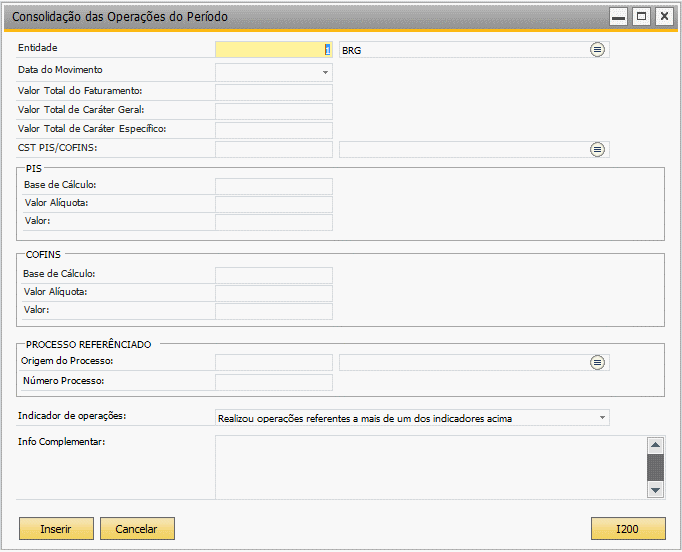This screenshot has width=682, height=552.
Task: Click the Data do Movimento label
Action: coord(60,70)
